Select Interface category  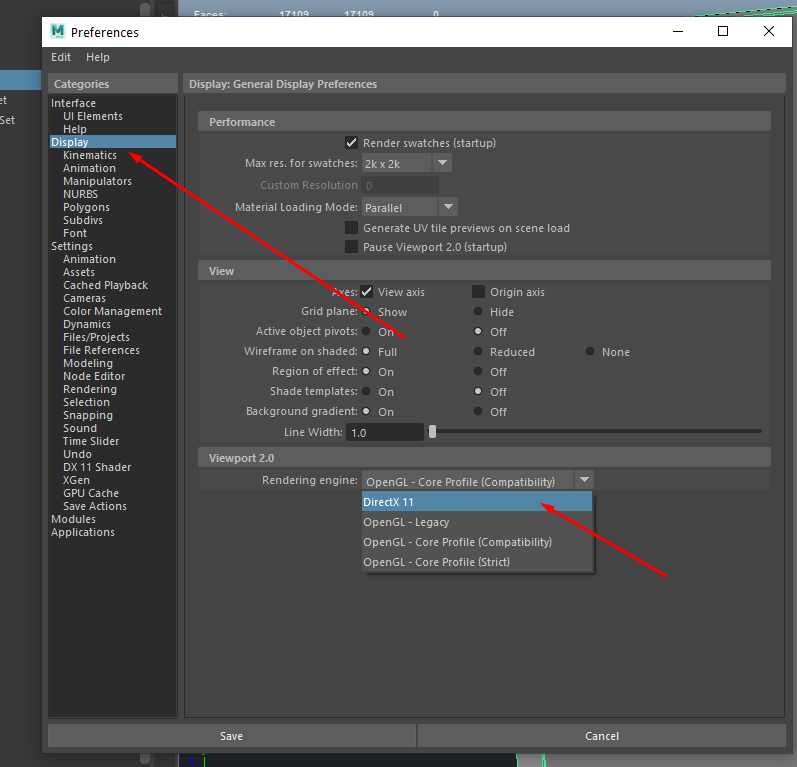point(73,103)
